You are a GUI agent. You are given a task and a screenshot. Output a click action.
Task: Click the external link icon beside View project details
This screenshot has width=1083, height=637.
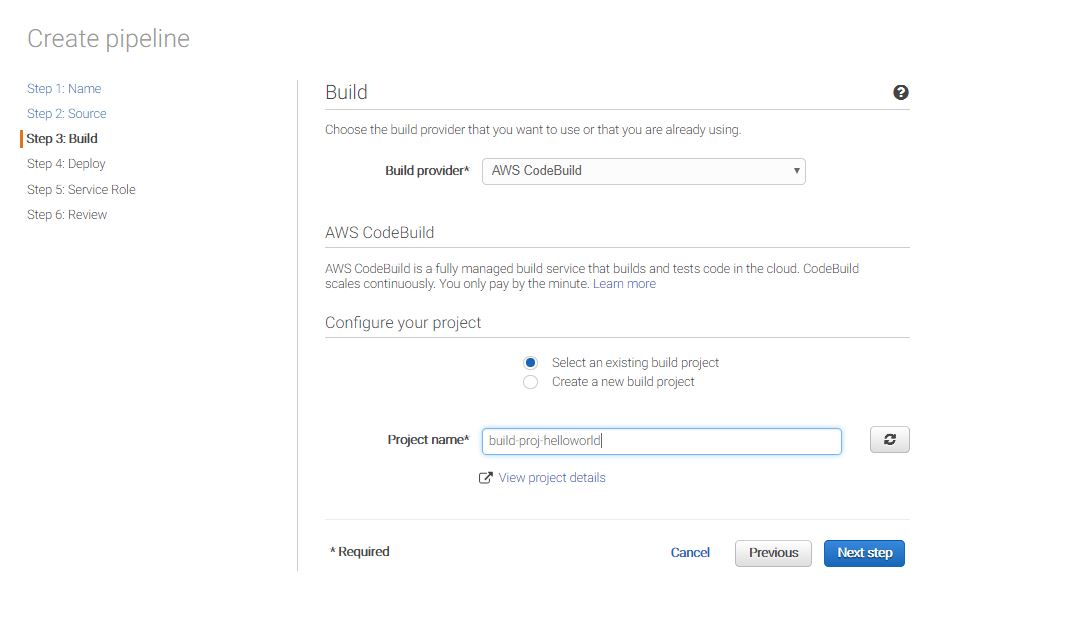pos(486,478)
